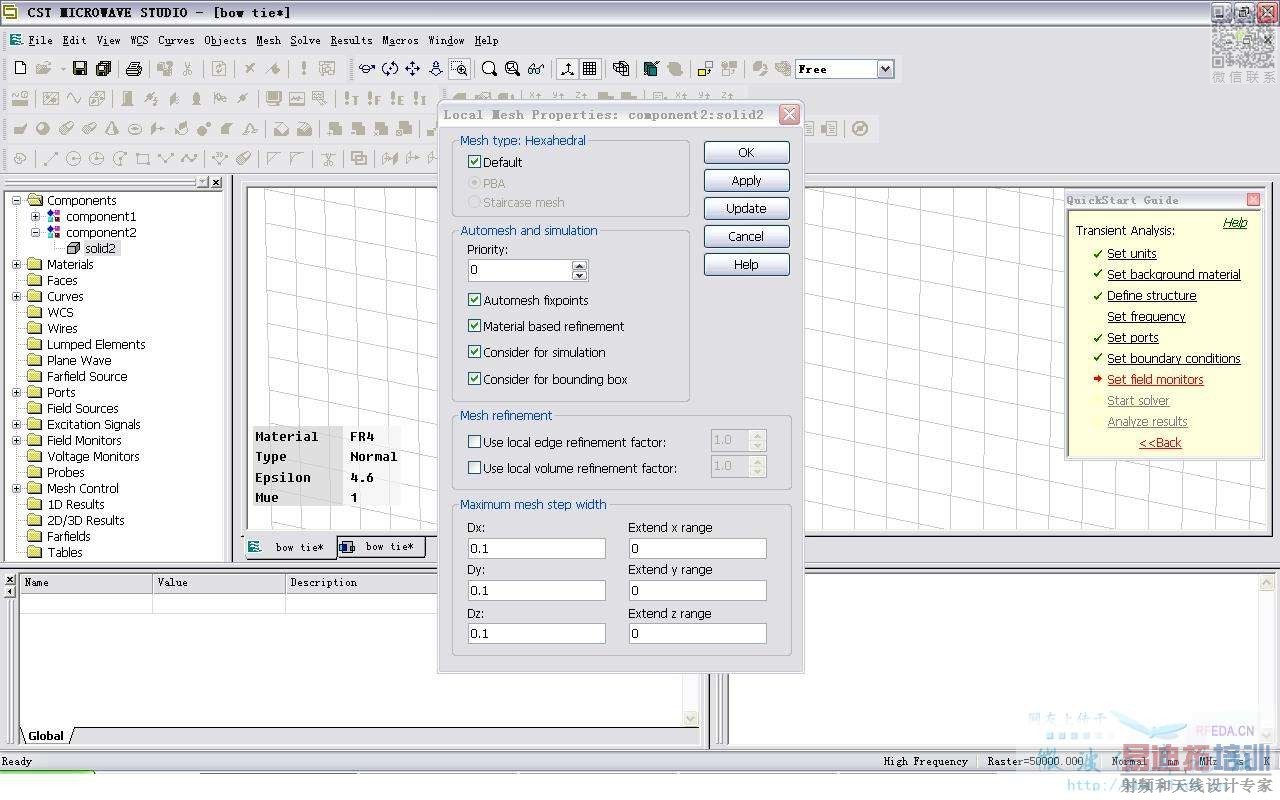Click the Update button

746,208
